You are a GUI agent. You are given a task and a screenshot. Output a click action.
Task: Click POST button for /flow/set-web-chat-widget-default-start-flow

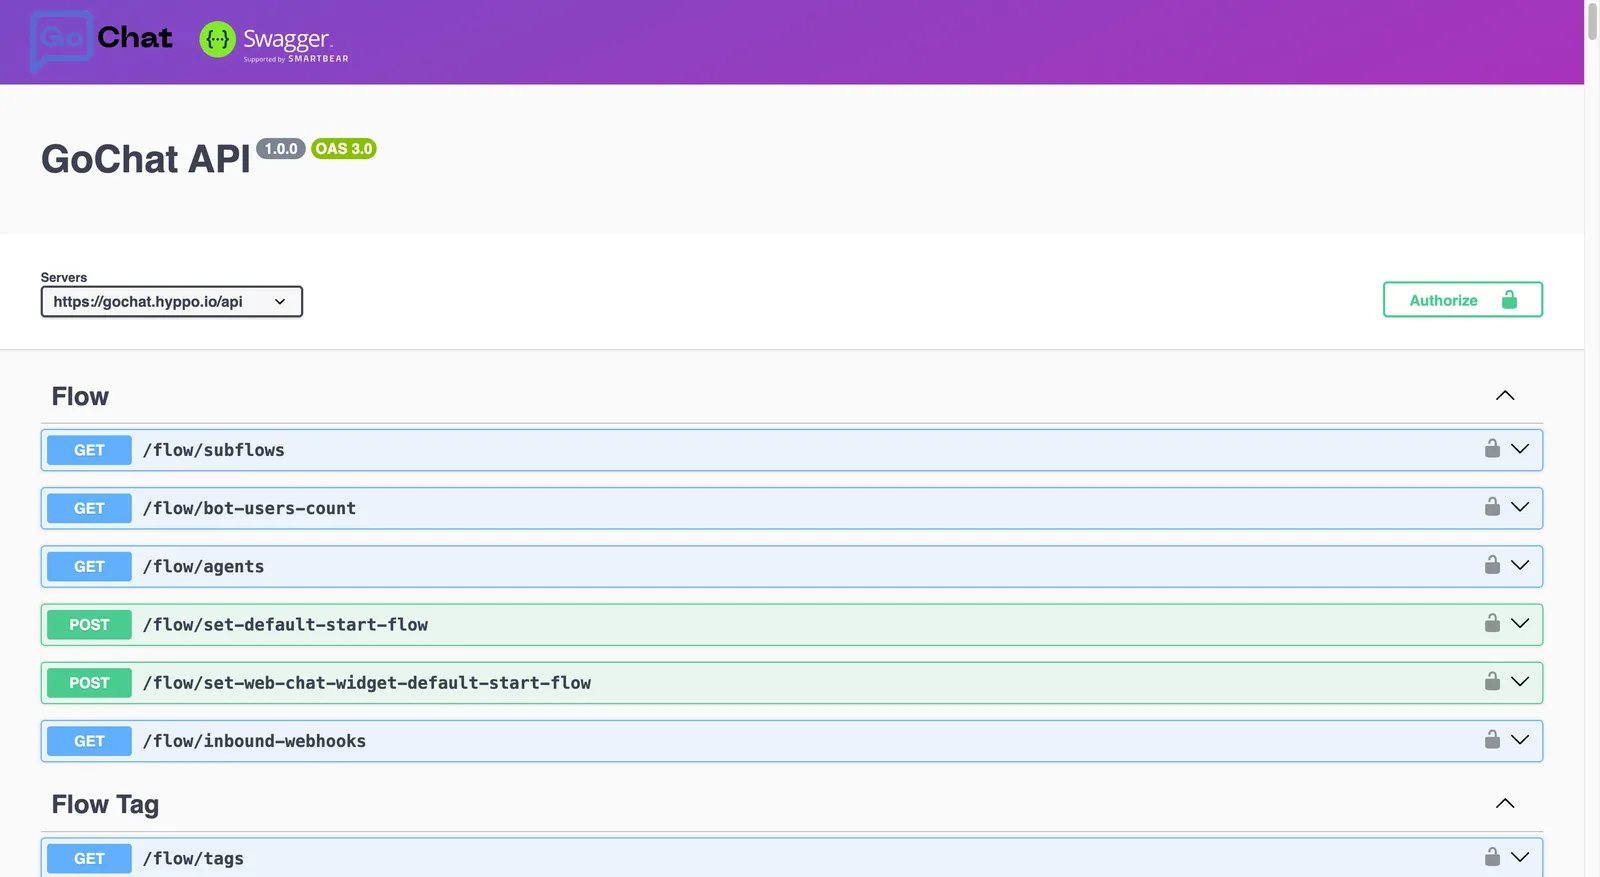[x=89, y=682]
